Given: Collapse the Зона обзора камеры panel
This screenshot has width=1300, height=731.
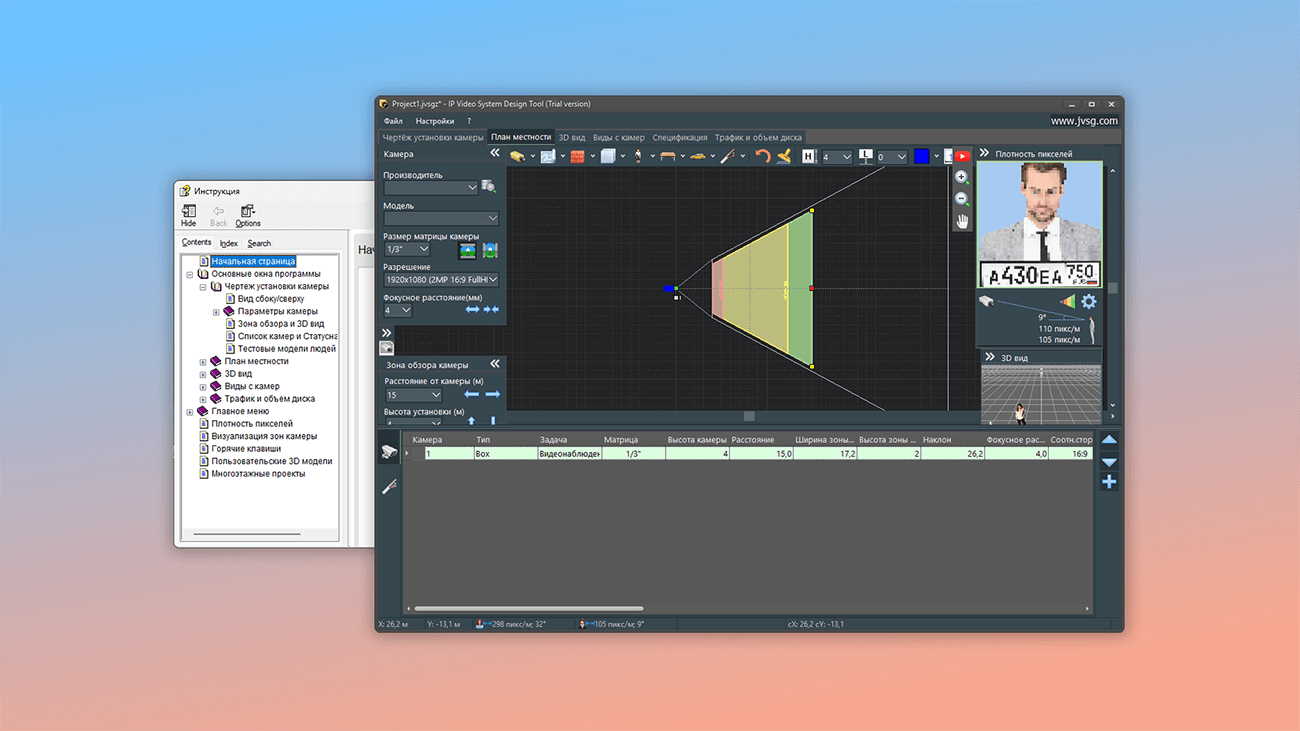Looking at the screenshot, I should (x=494, y=365).
